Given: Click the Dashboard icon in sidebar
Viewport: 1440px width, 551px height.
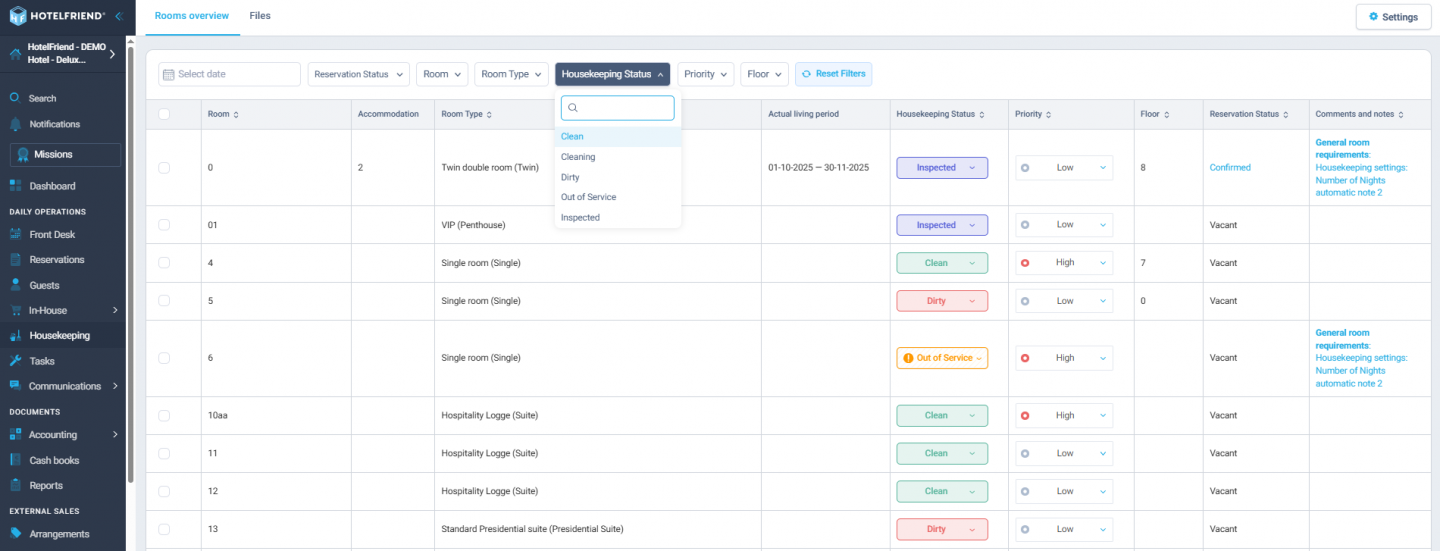Looking at the screenshot, I should [15, 185].
